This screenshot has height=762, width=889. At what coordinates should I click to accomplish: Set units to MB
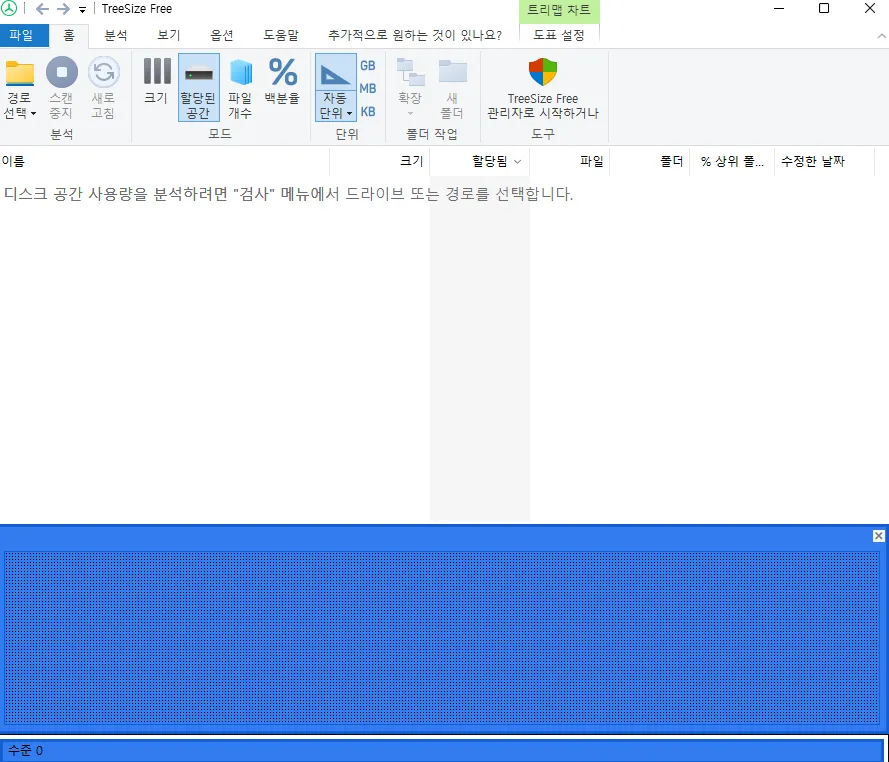pos(367,88)
